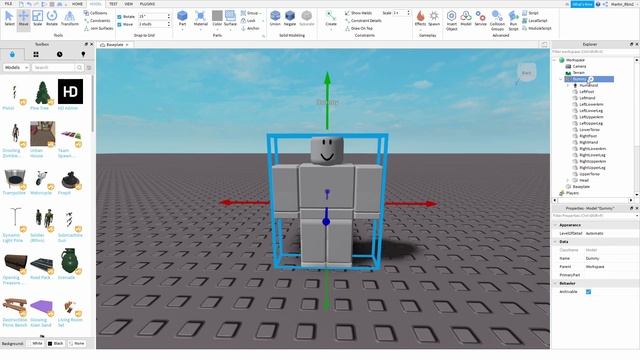
Task: Toggle Draw On Top option
Action: [x=358, y=28]
